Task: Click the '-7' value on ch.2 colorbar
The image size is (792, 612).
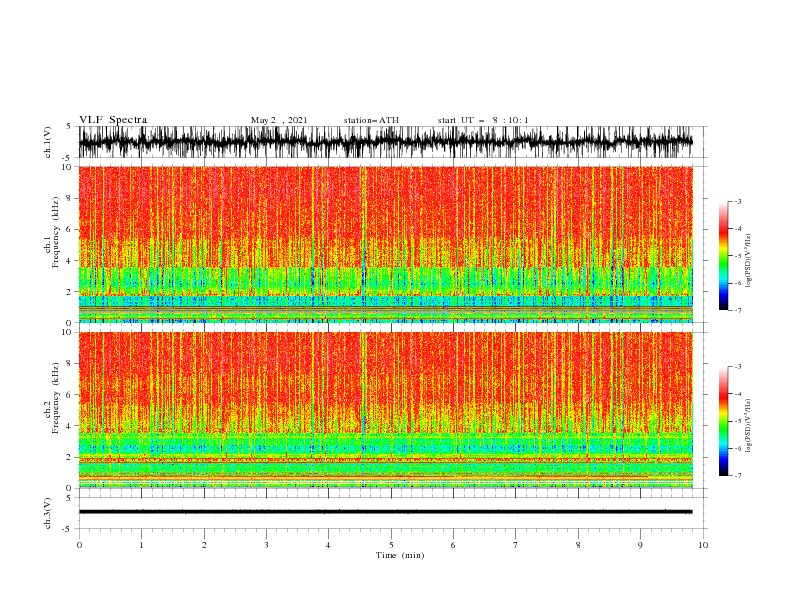Action: [x=737, y=476]
